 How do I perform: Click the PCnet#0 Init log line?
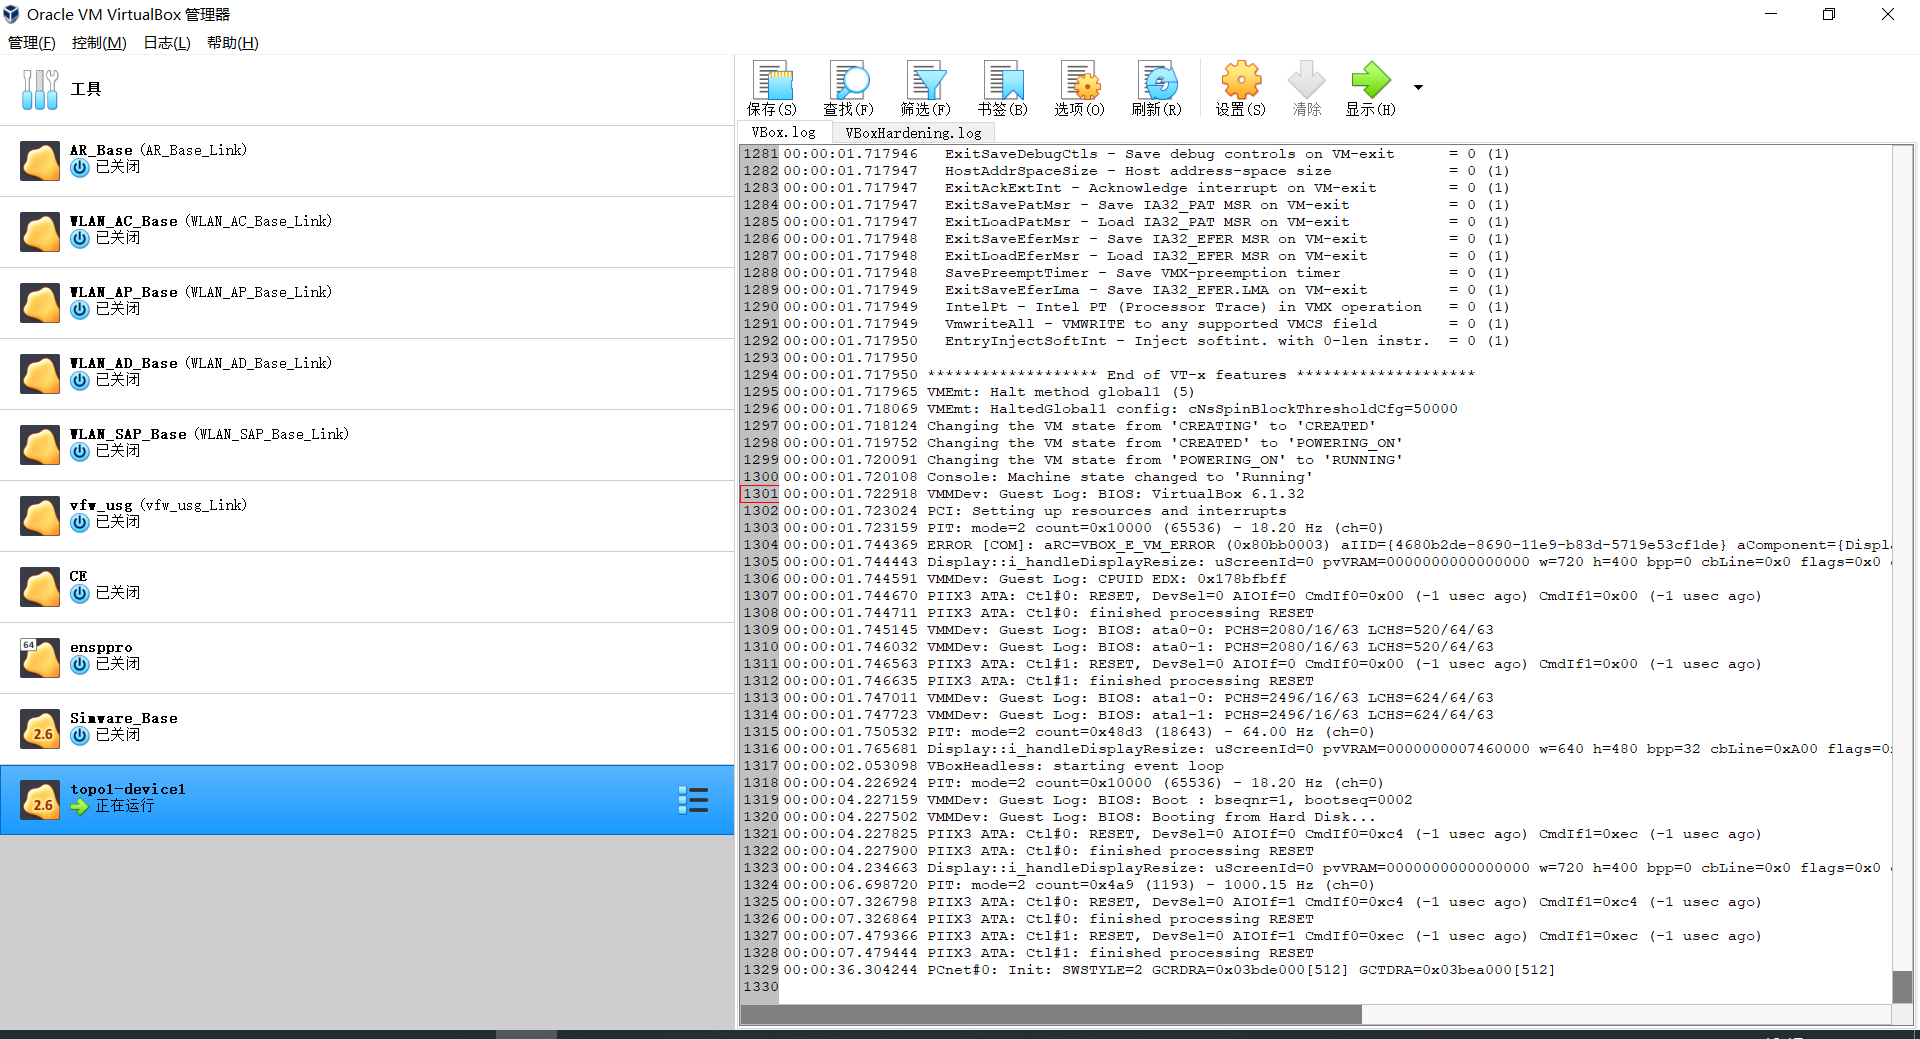pyautogui.click(x=1169, y=970)
